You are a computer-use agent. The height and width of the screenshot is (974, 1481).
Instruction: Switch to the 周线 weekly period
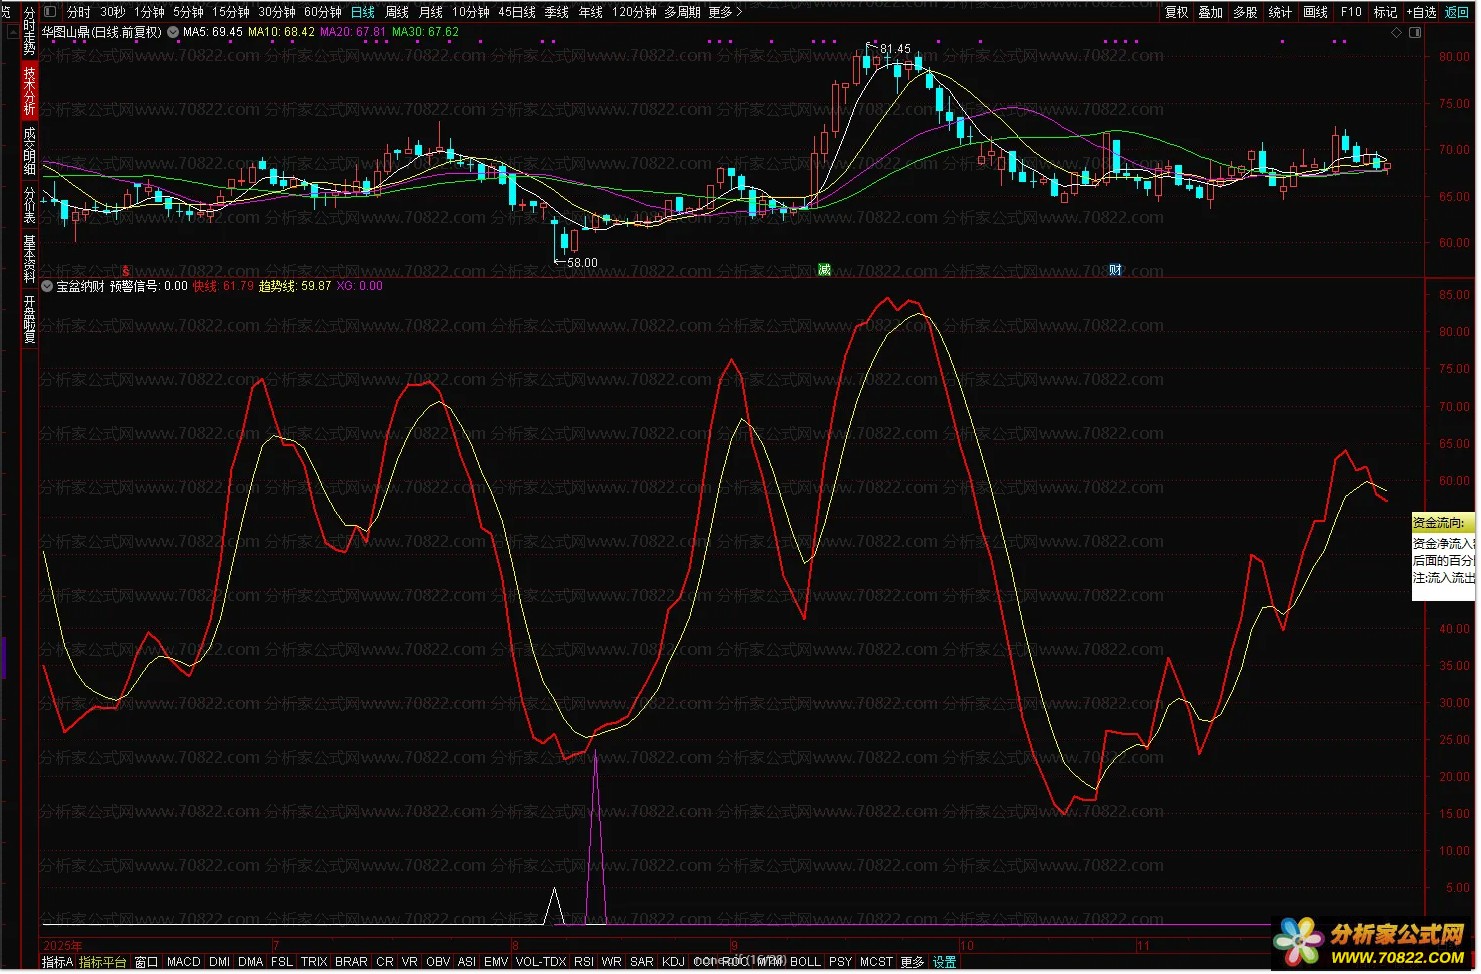397,12
